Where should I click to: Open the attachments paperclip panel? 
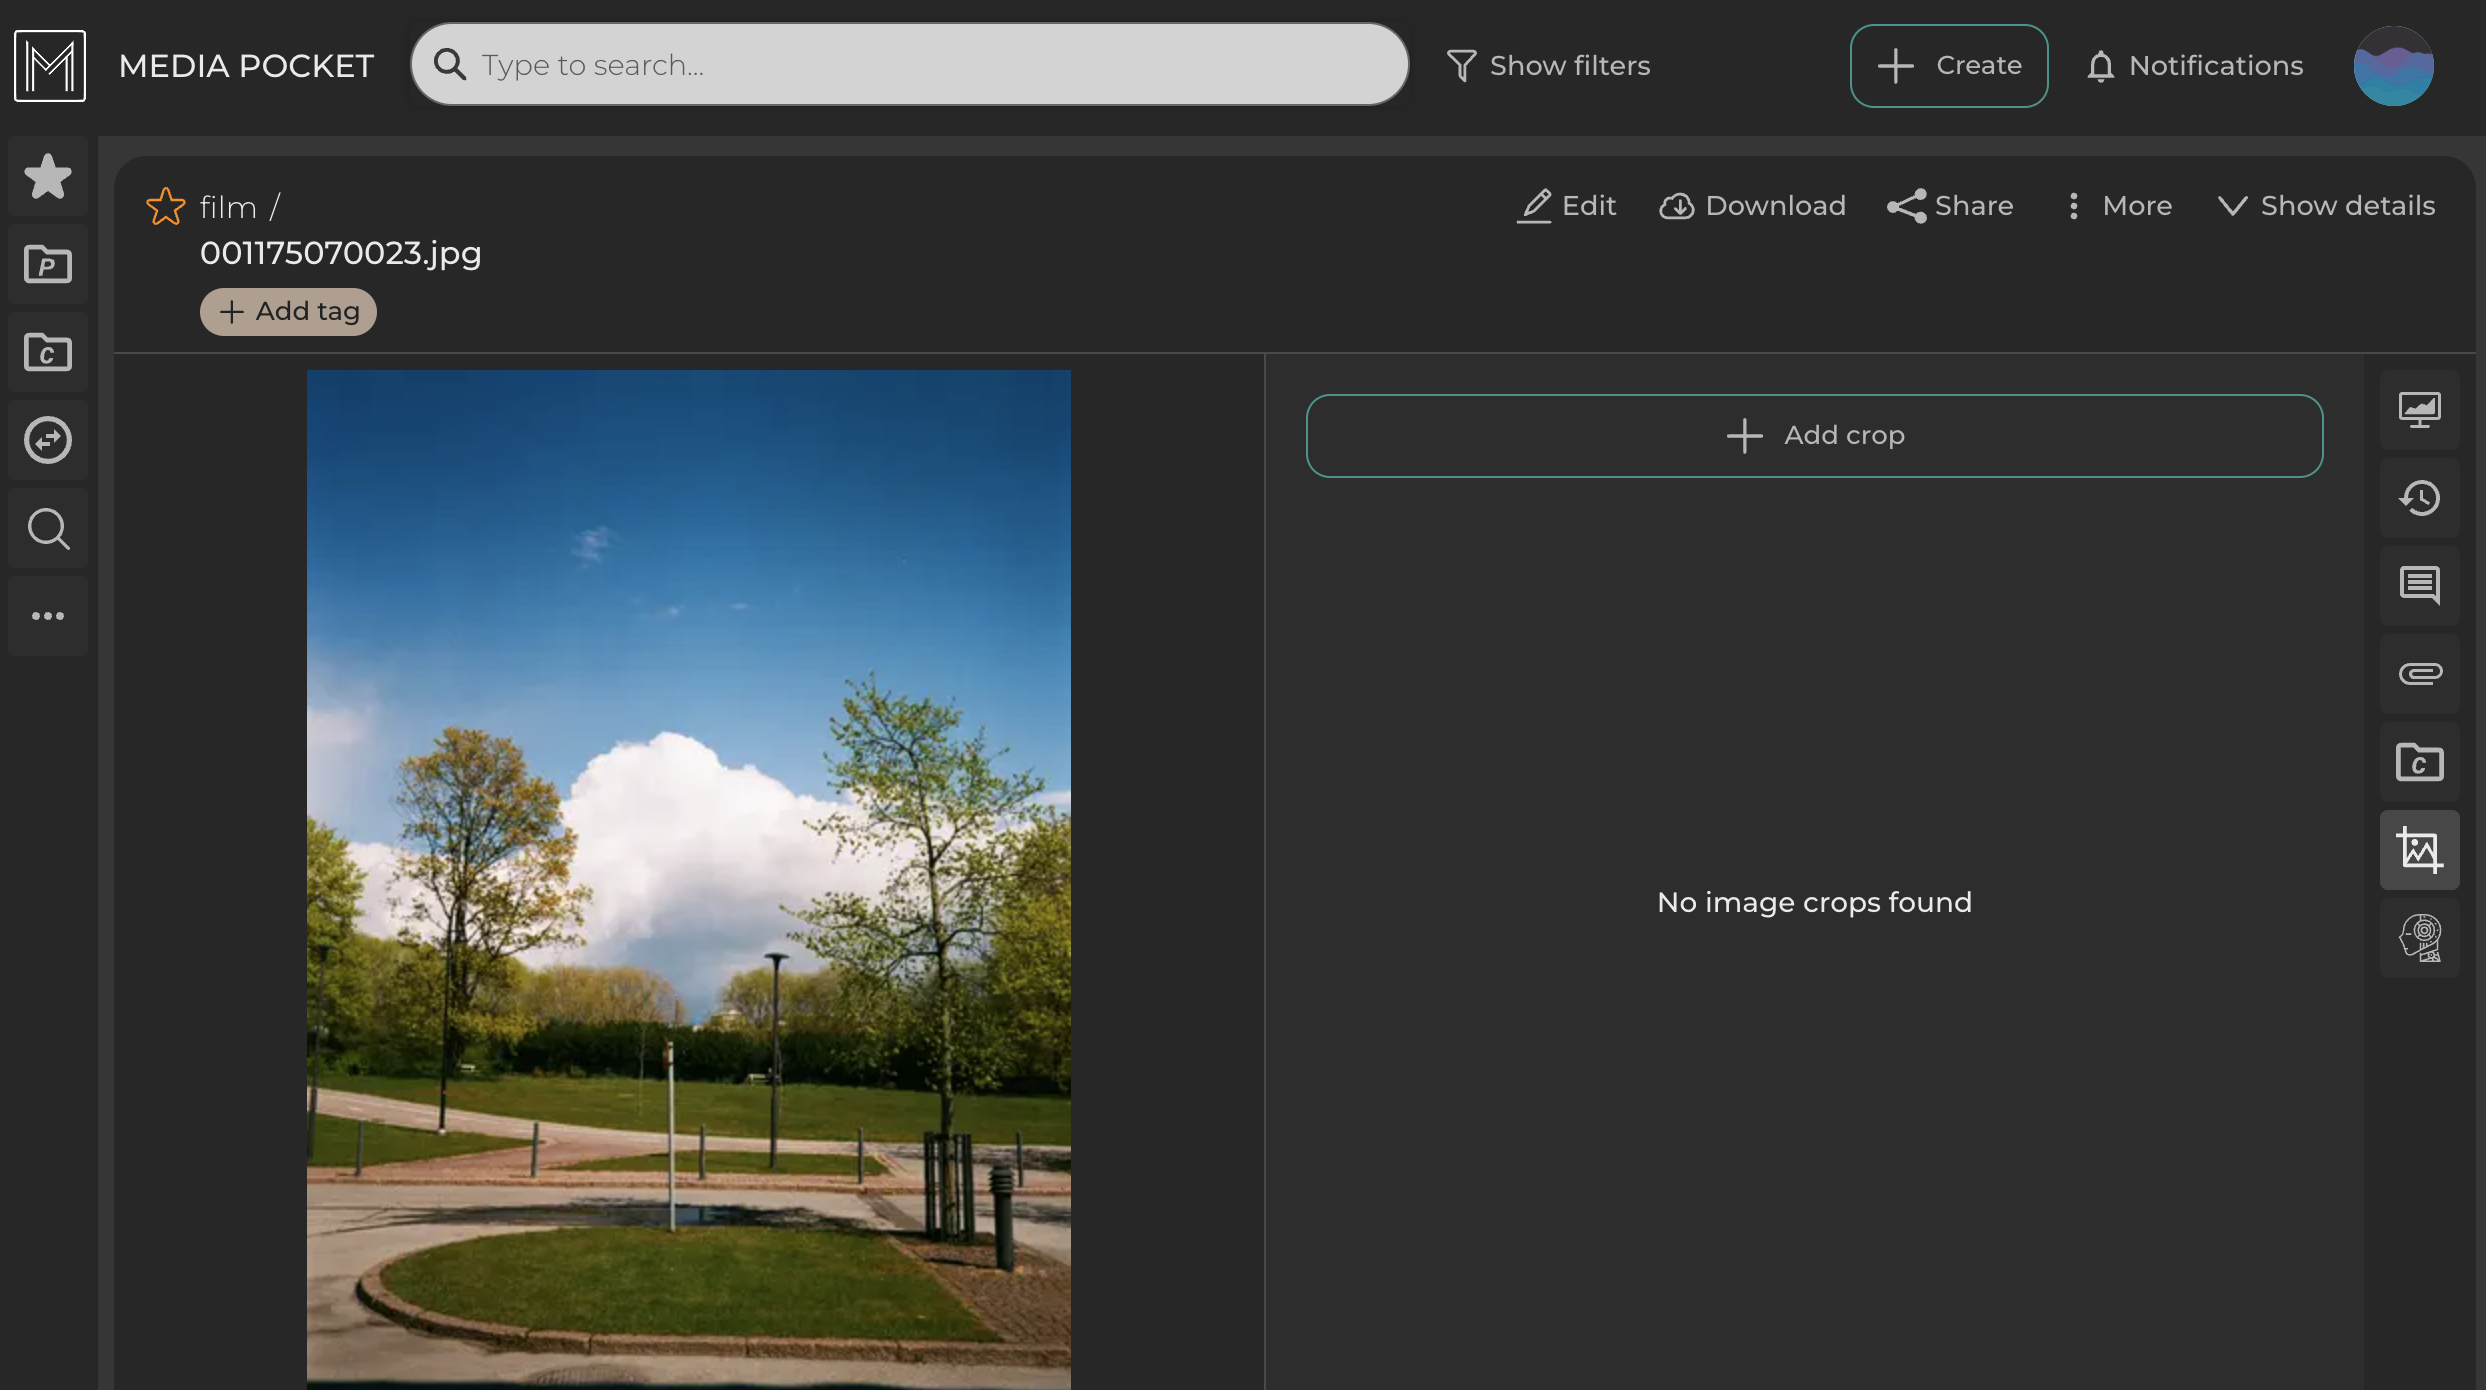pyautogui.click(x=2419, y=674)
